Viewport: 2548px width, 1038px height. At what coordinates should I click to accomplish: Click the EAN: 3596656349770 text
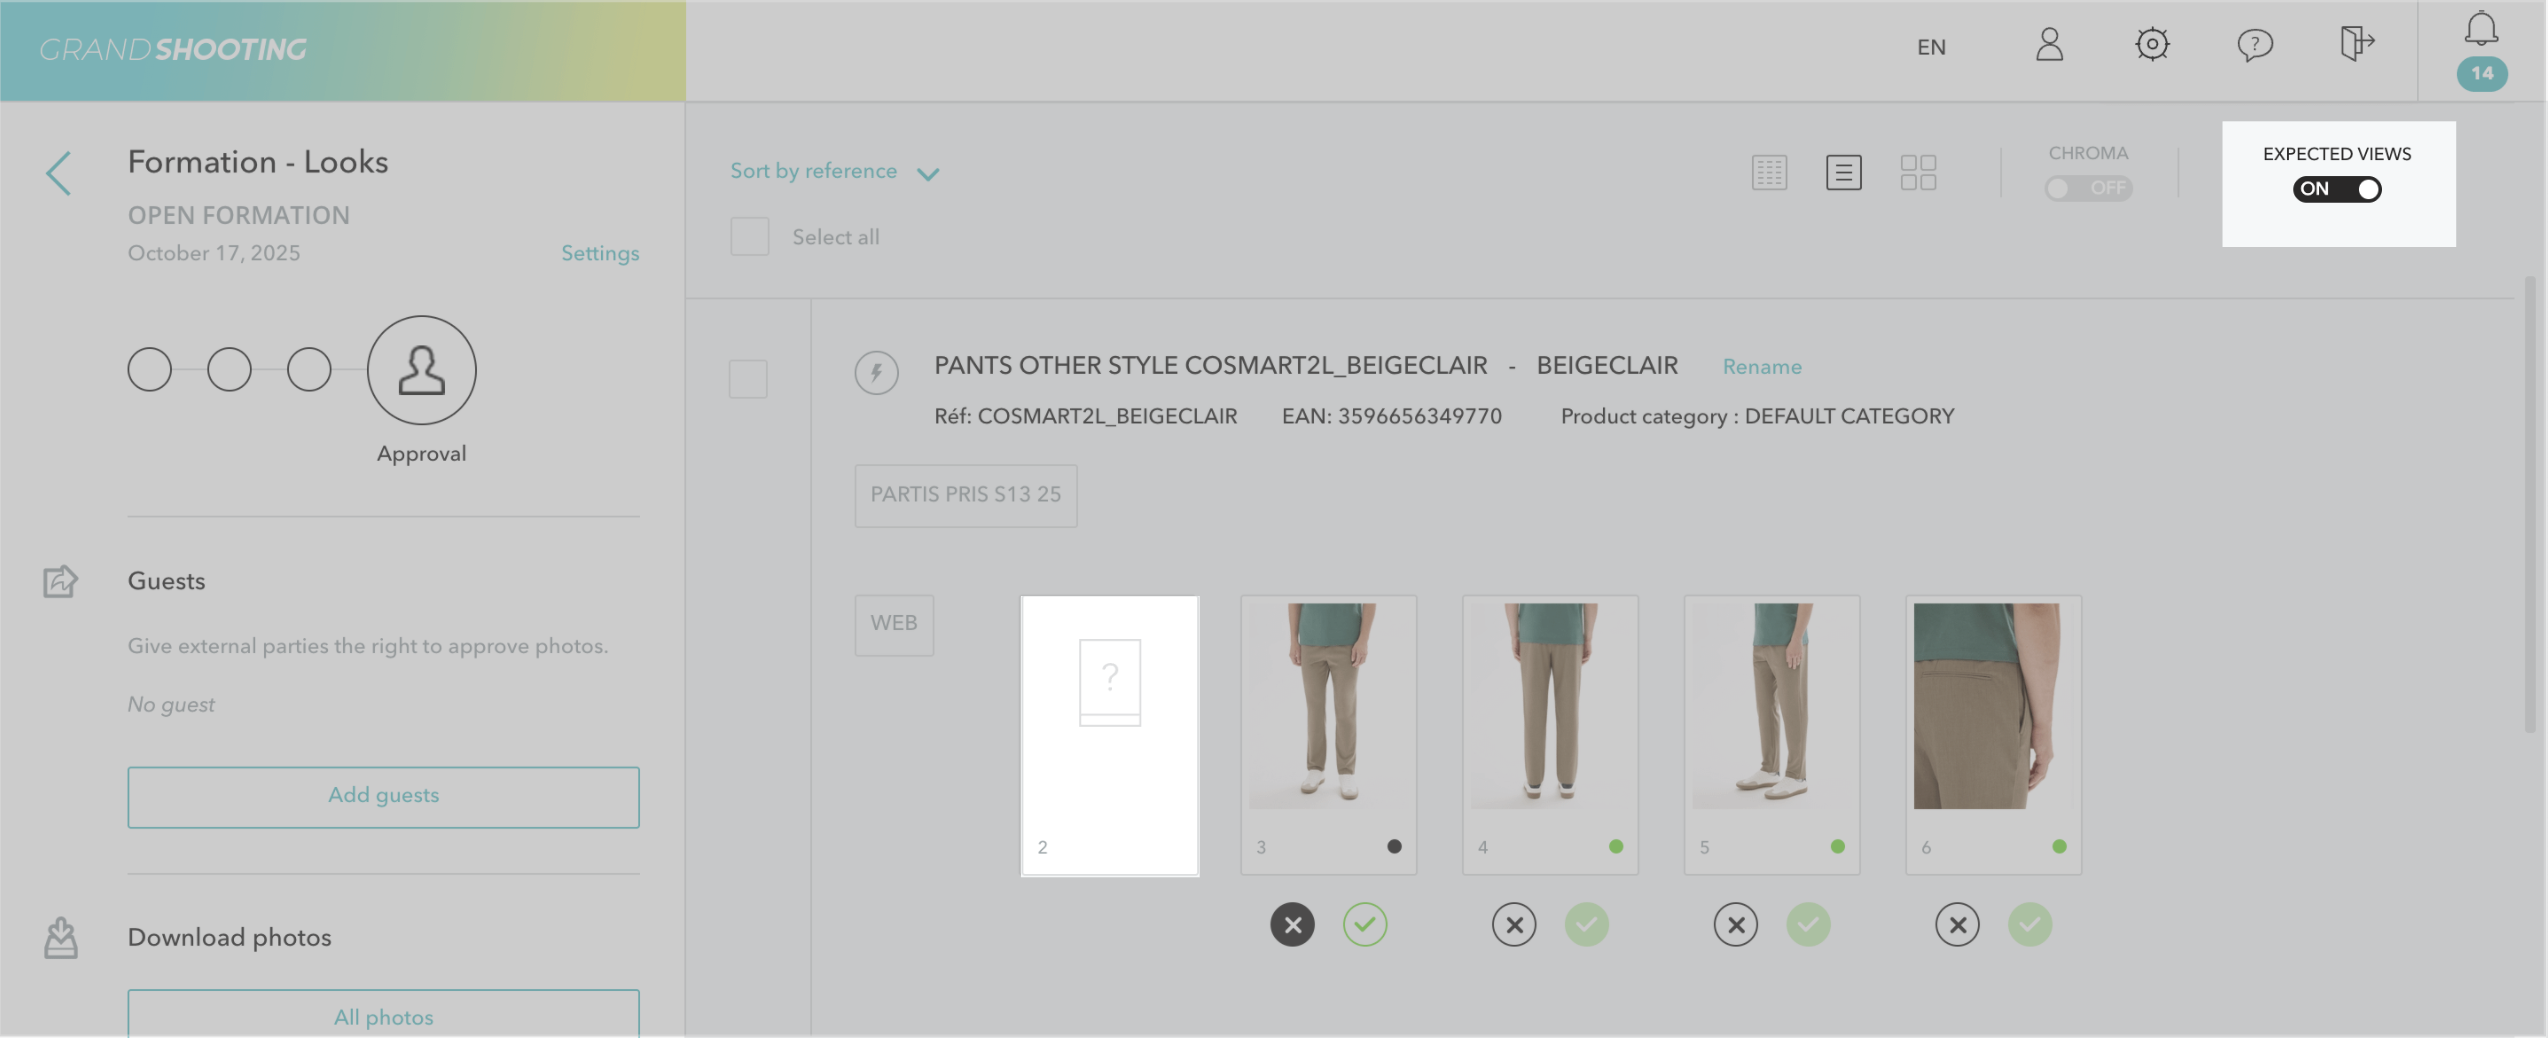pos(1392,416)
